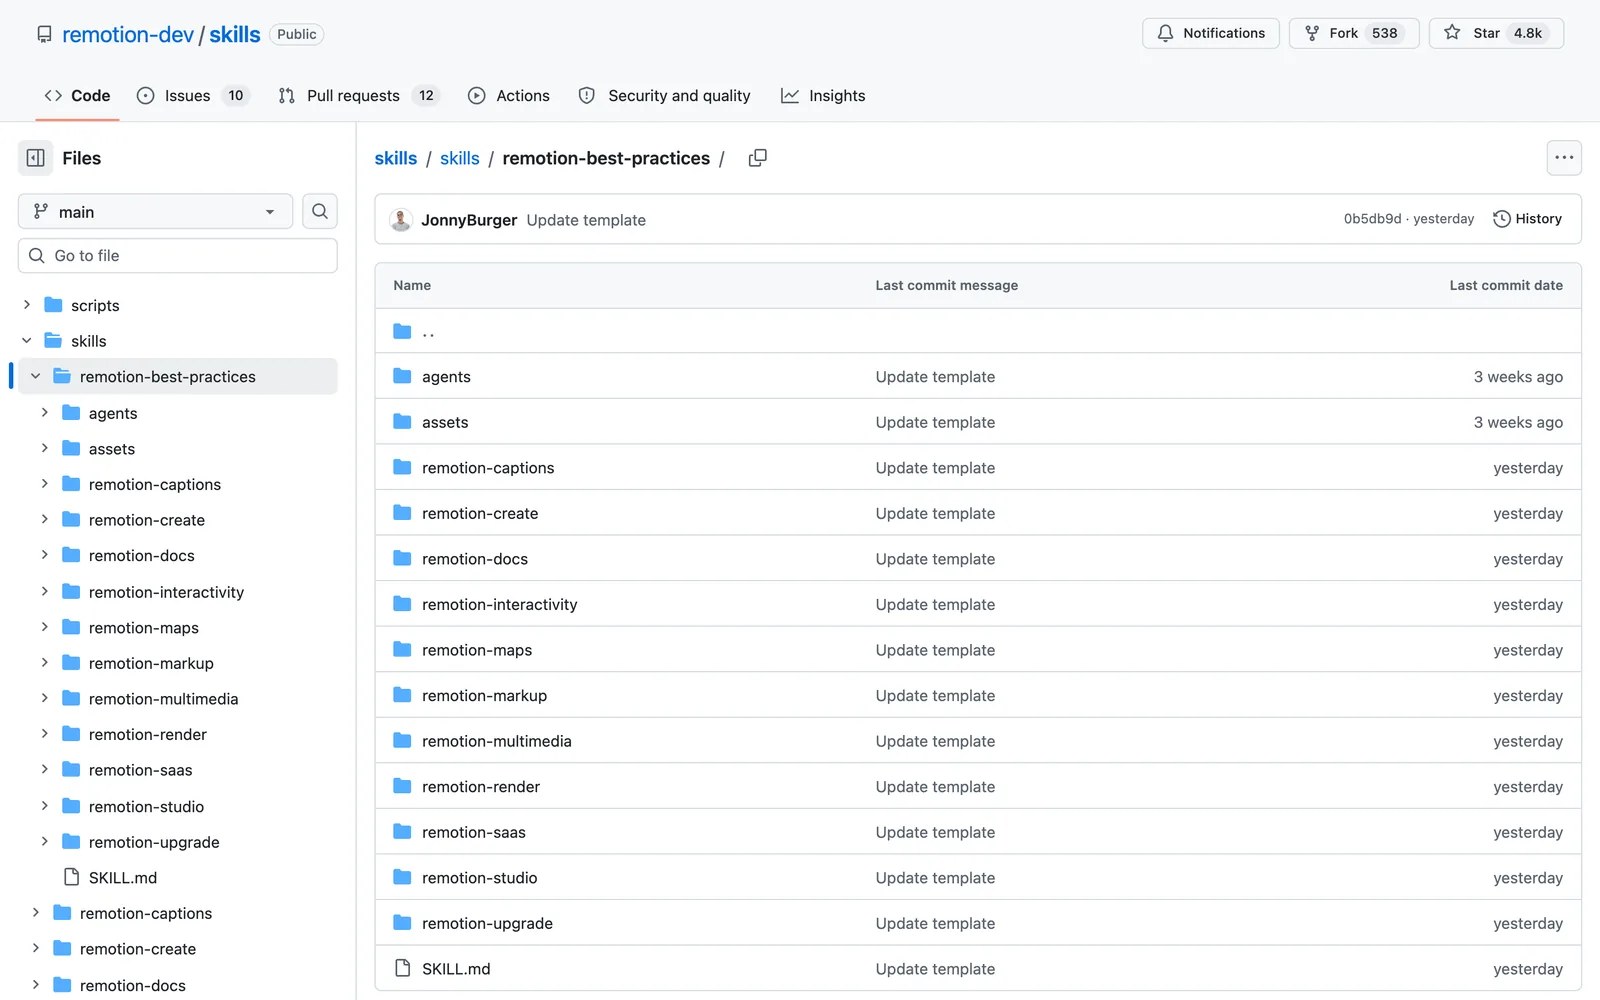View the Insights tab
Viewport: 1600px width, 1000px height.
point(823,96)
